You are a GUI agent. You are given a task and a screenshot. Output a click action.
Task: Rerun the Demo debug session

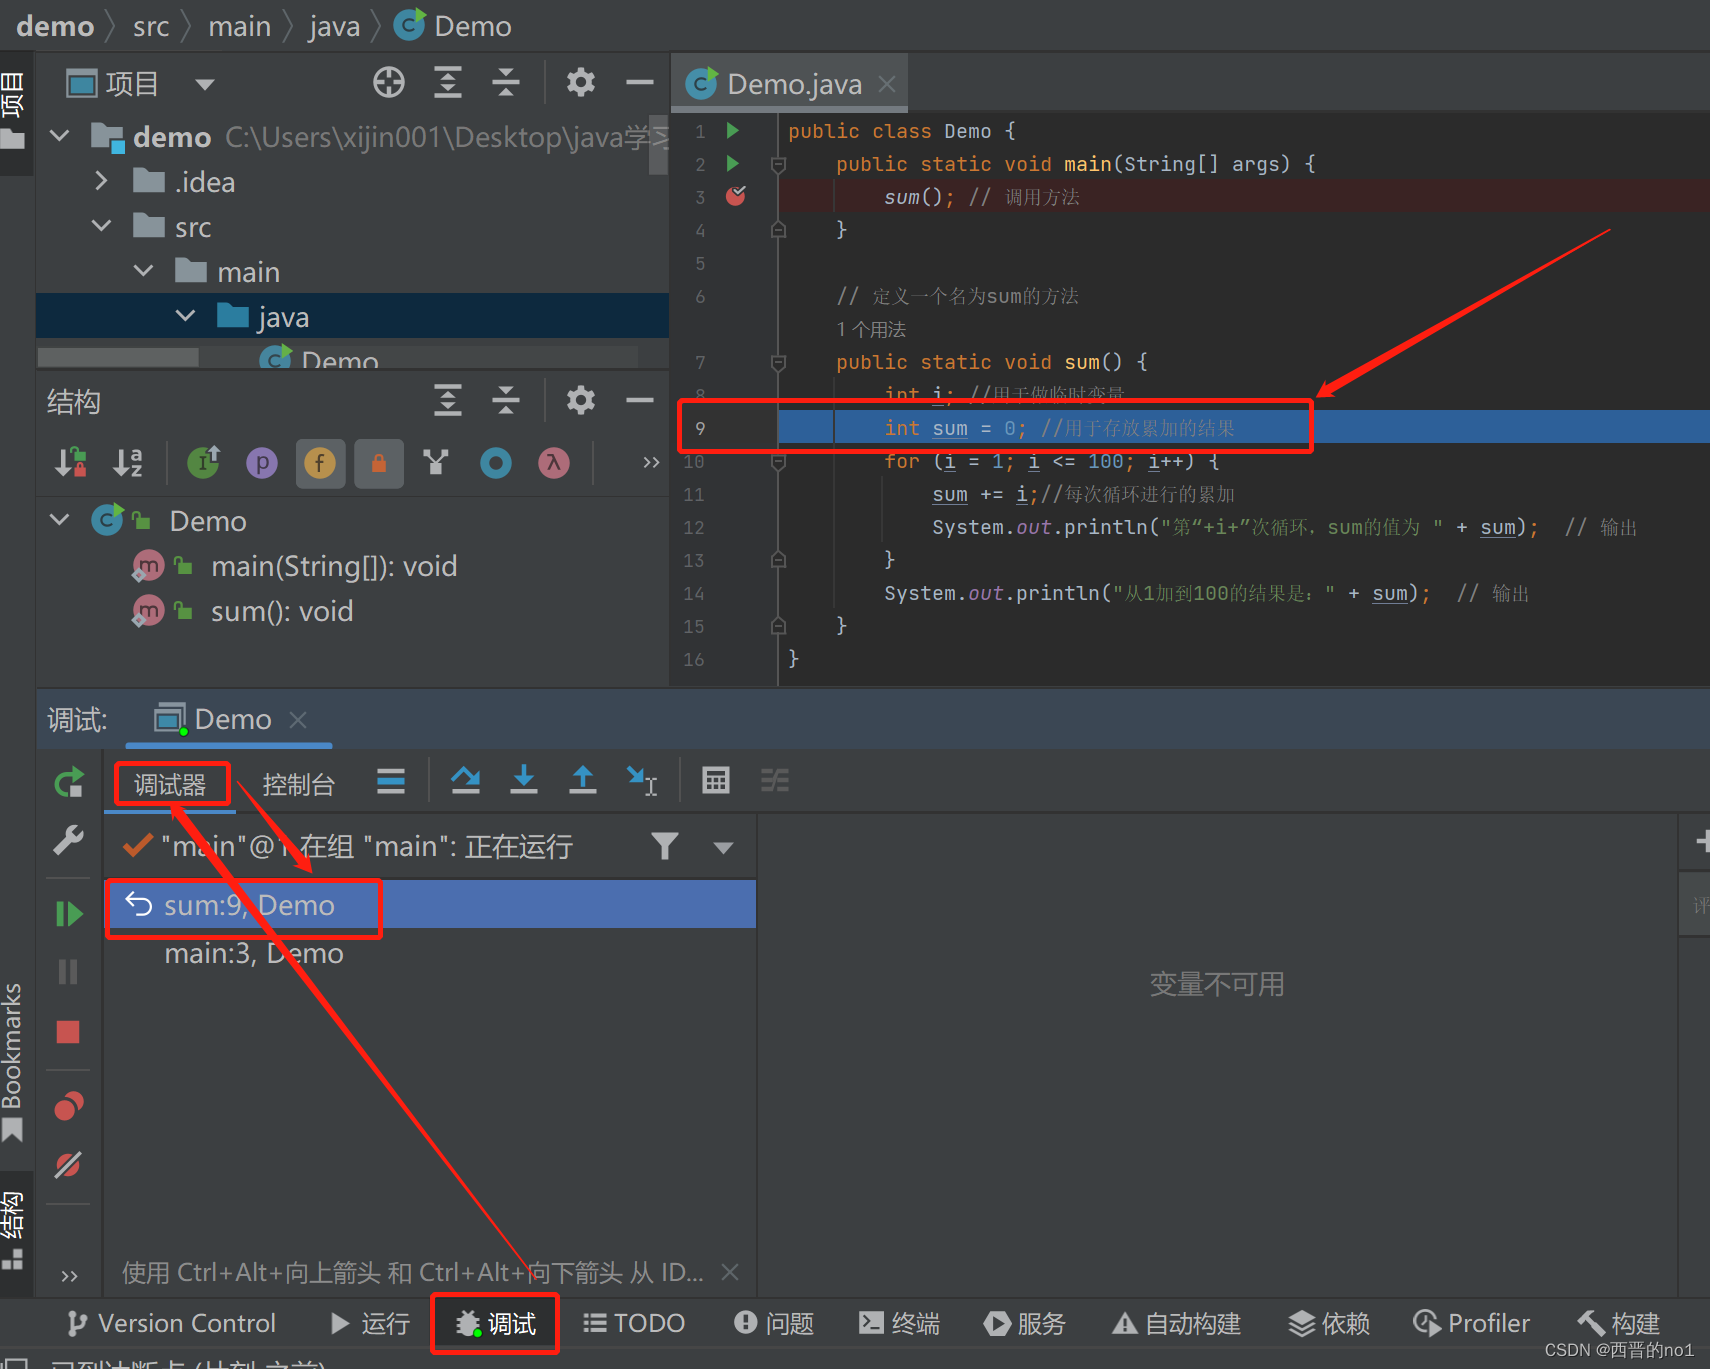click(68, 782)
